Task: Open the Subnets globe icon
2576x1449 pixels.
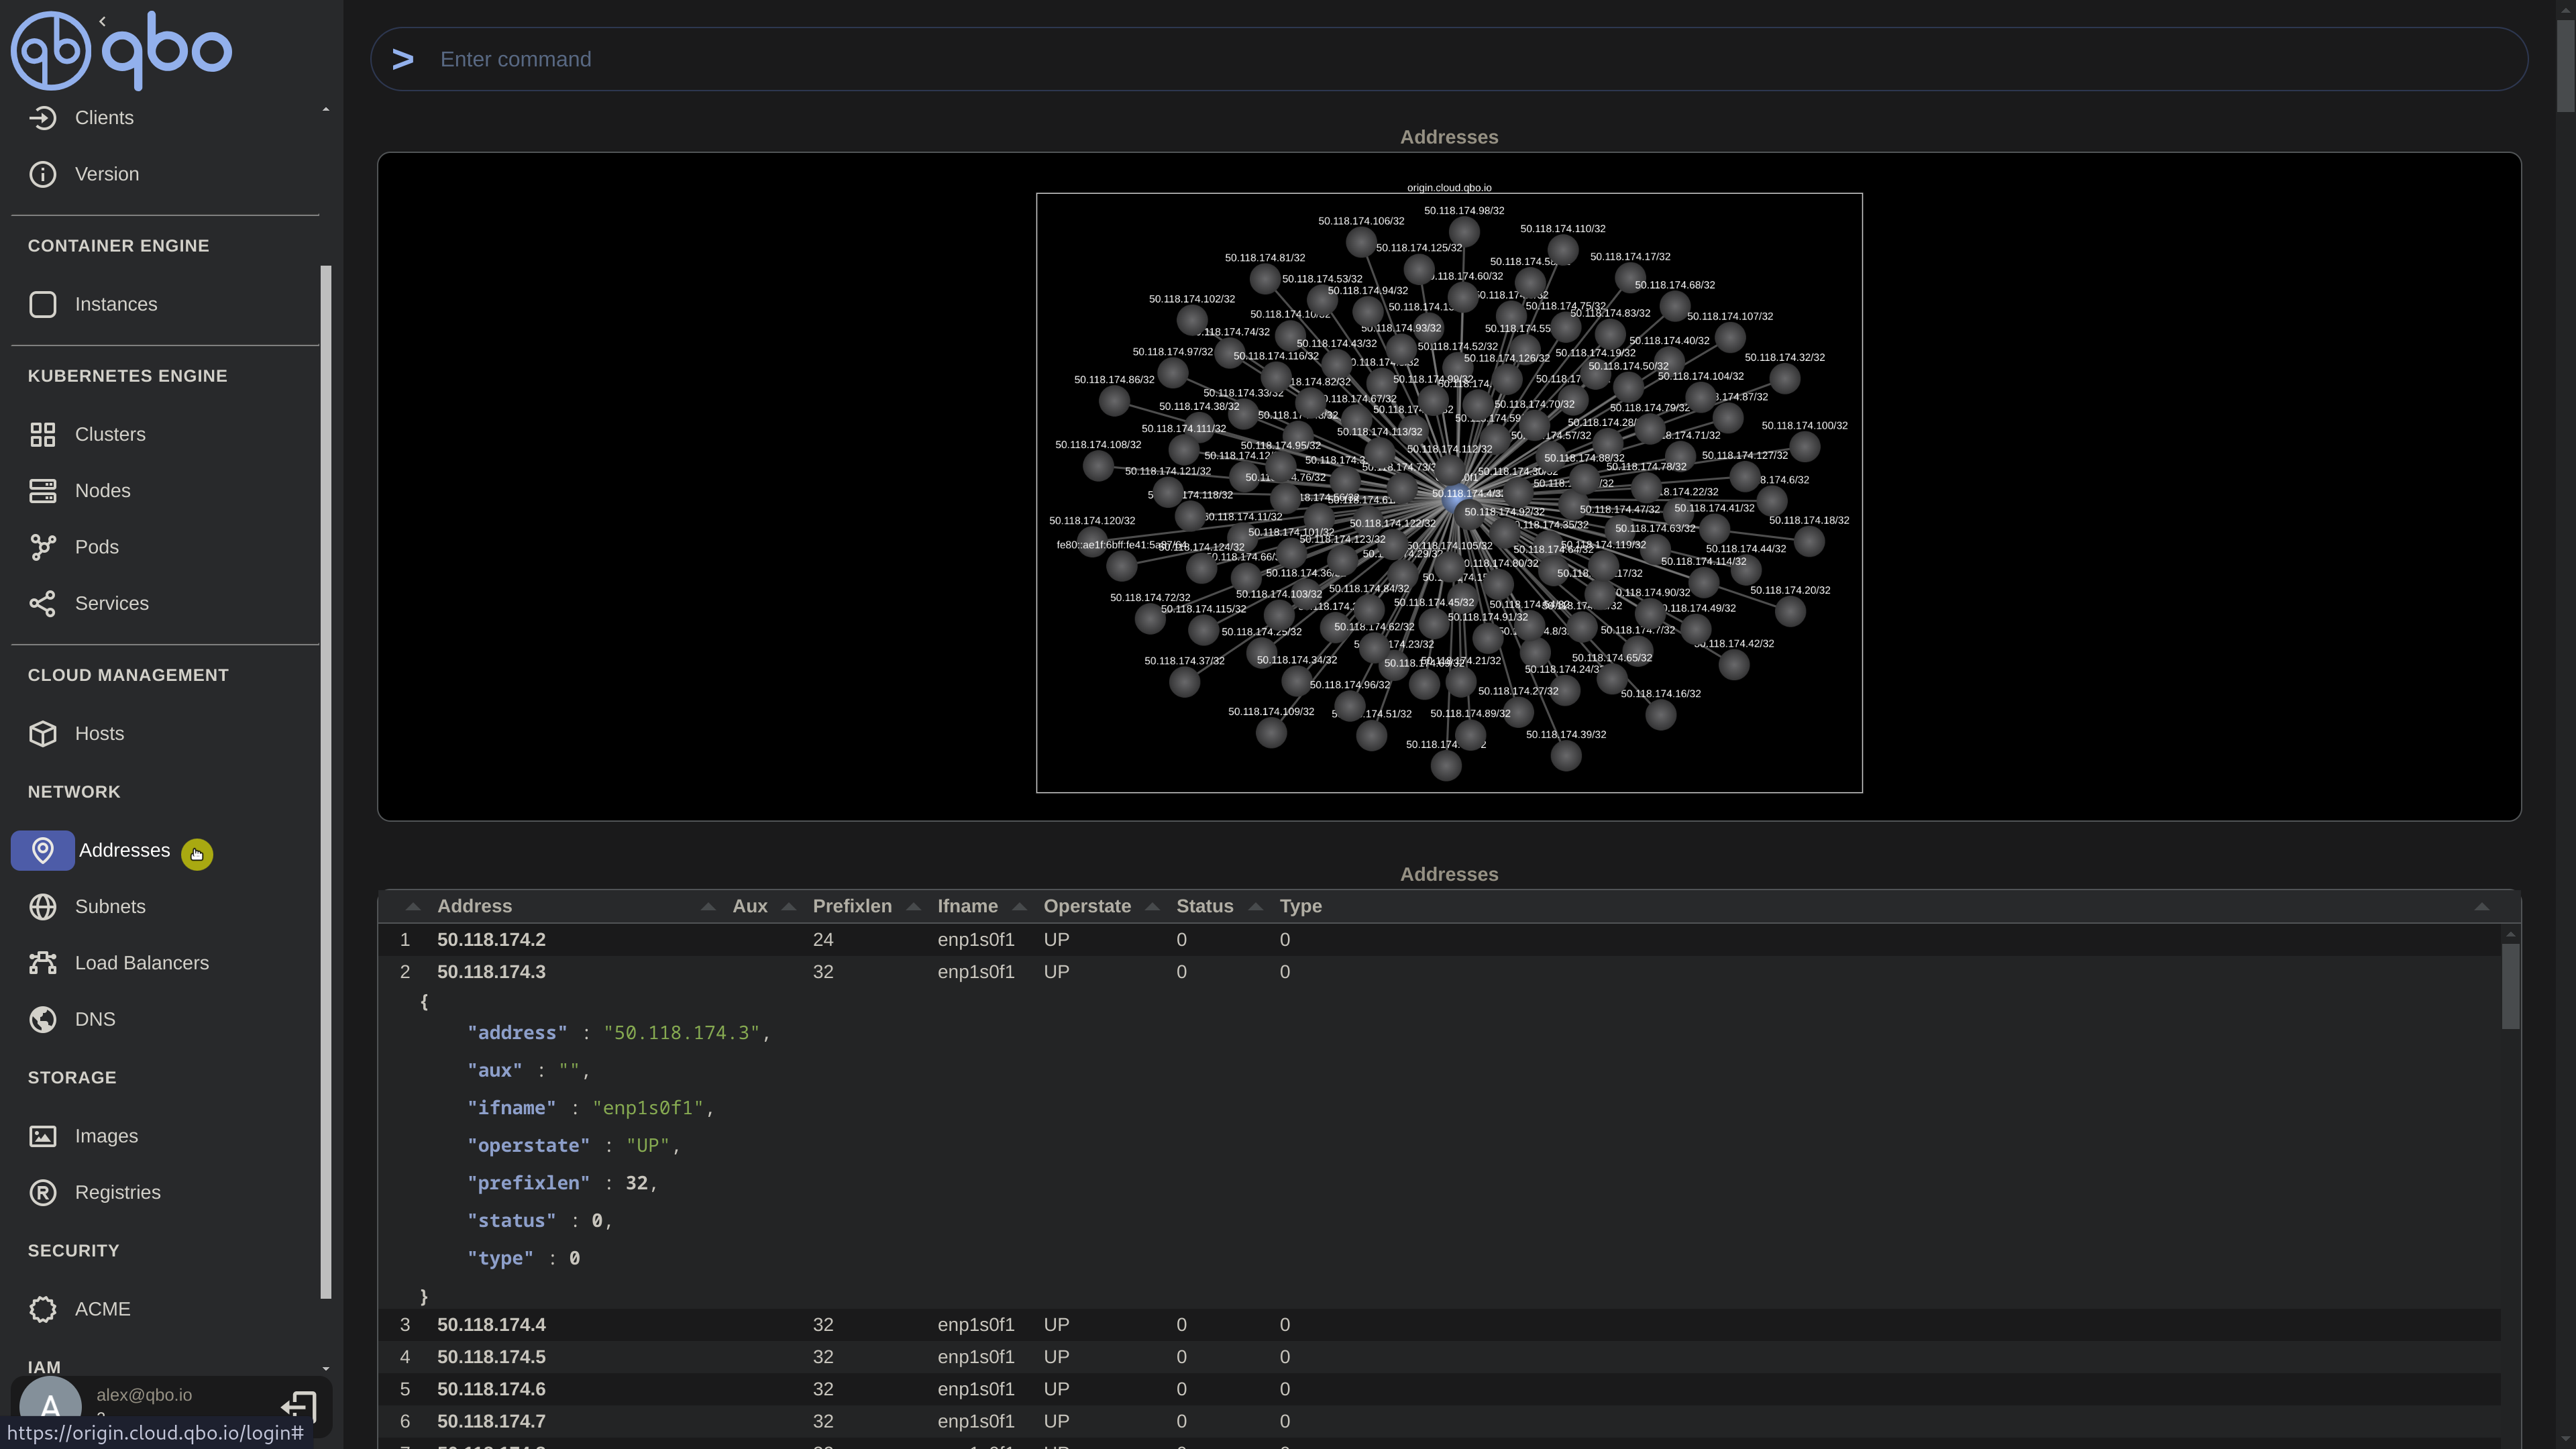Action: pyautogui.click(x=42, y=907)
